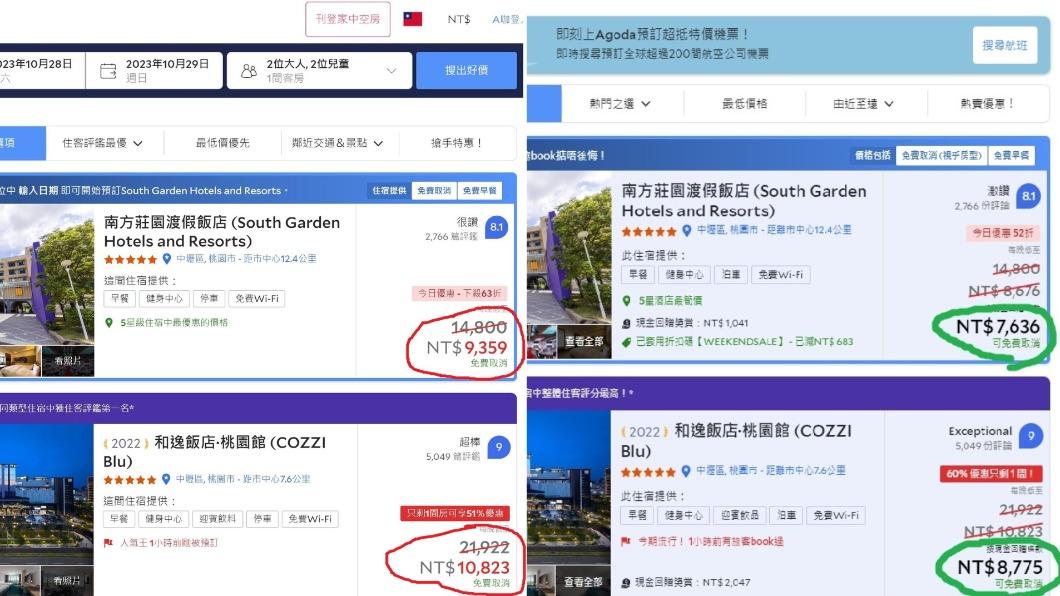This screenshot has height=596, width=1060.
Task: Click the 只剩1間房可享51%優惠 red badge
Action: click(x=455, y=514)
